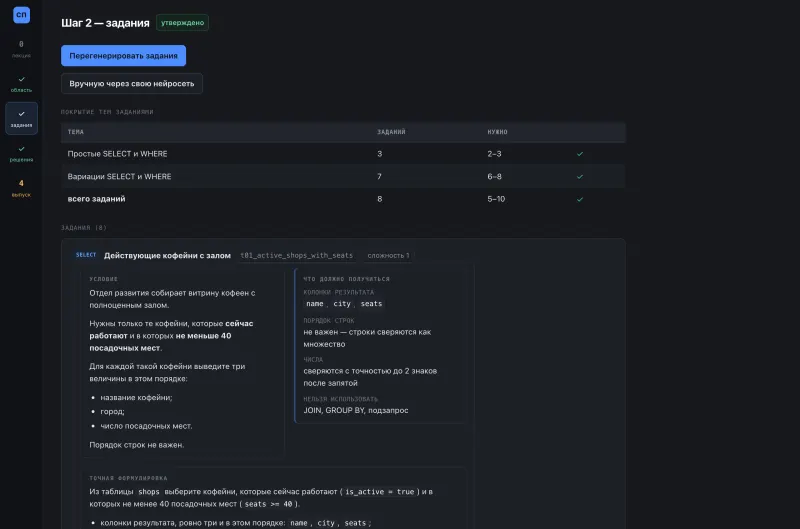Open the "сп" logo in the sidebar
The image size is (800, 529).
(x=21, y=14)
